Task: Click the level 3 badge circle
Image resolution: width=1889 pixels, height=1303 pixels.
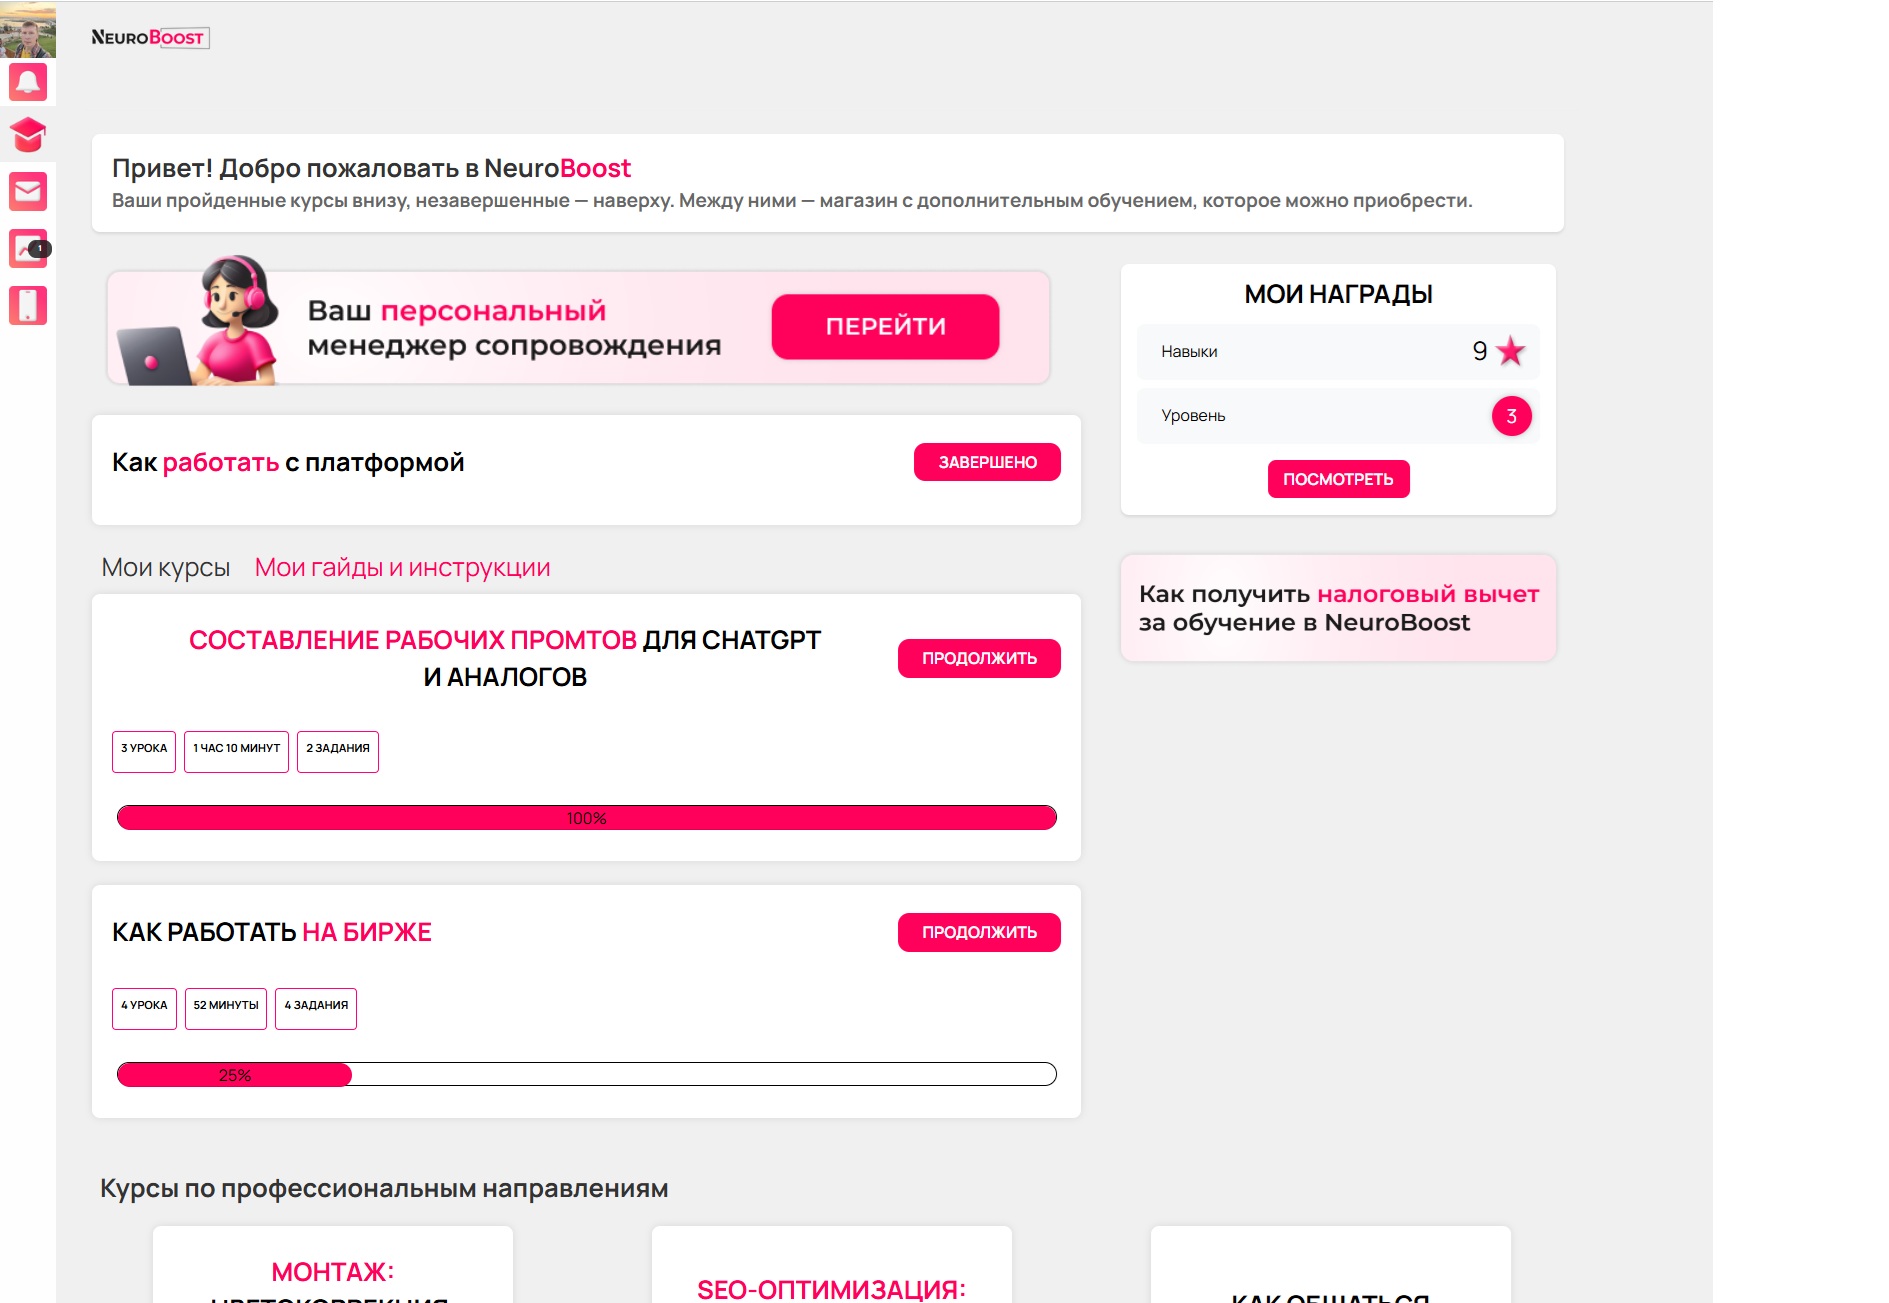Action: [1511, 416]
